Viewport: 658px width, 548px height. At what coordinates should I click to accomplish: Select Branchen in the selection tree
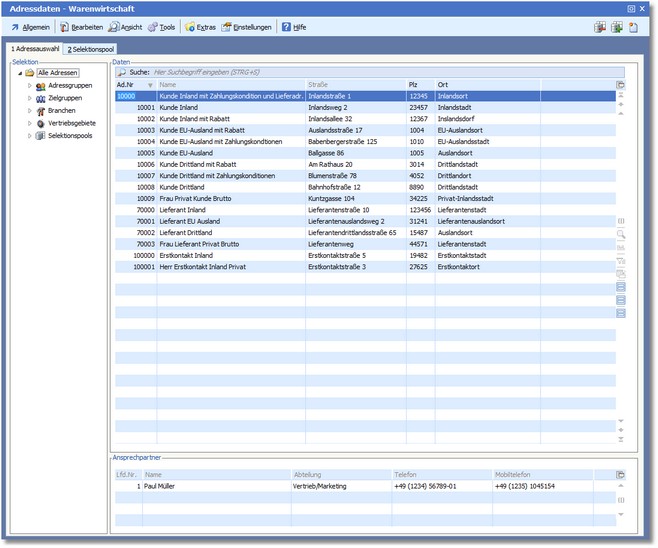coord(61,111)
